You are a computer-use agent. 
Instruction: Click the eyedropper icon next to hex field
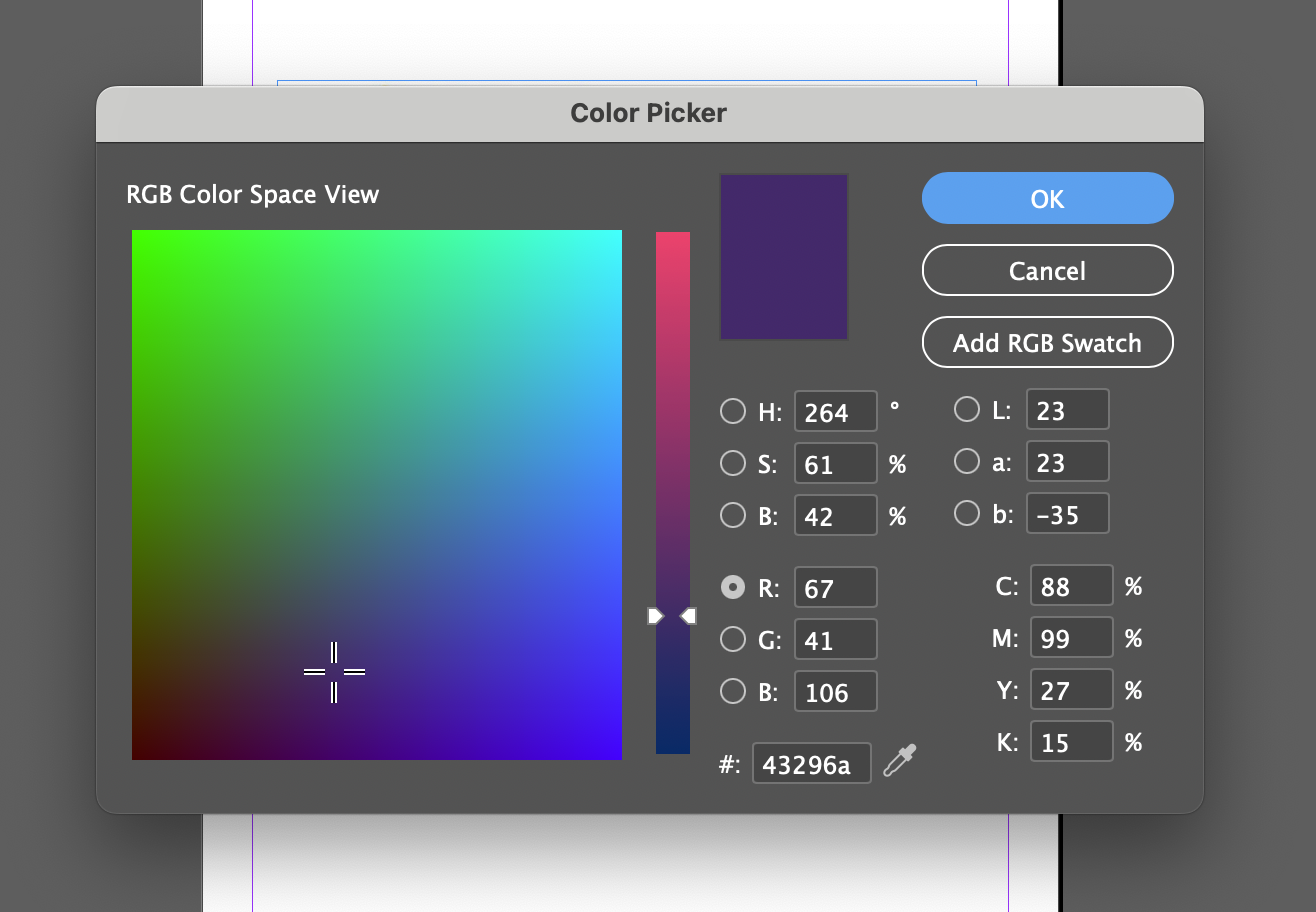click(897, 763)
